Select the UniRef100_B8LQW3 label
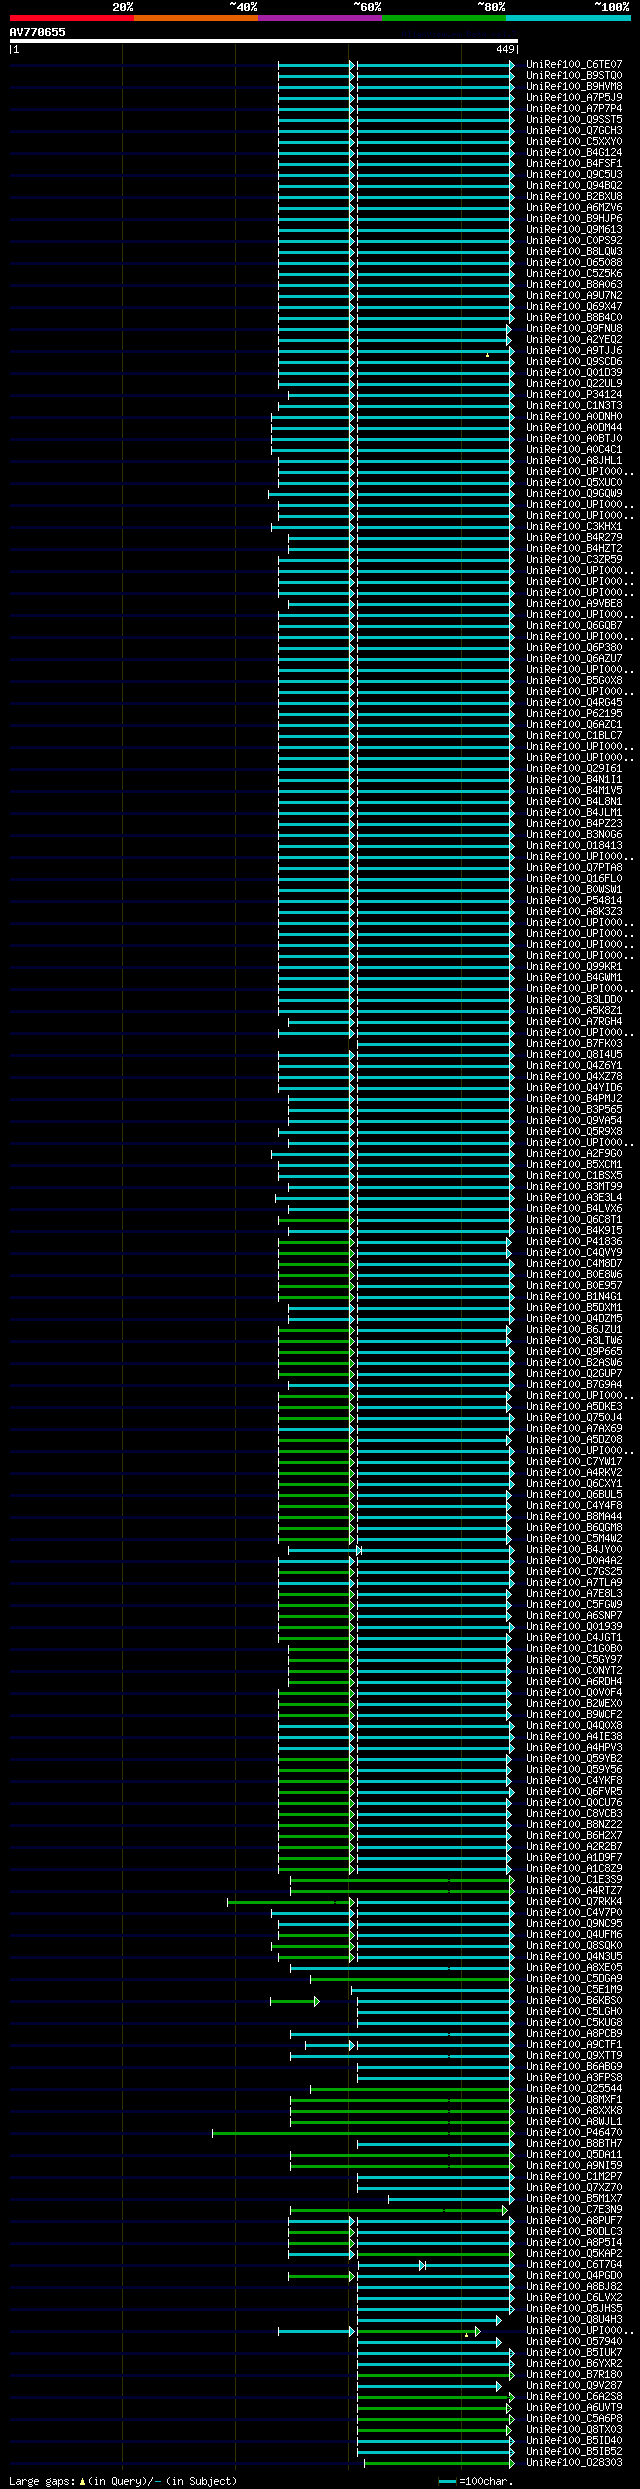The width and height of the screenshot is (640, 2489). tap(574, 252)
